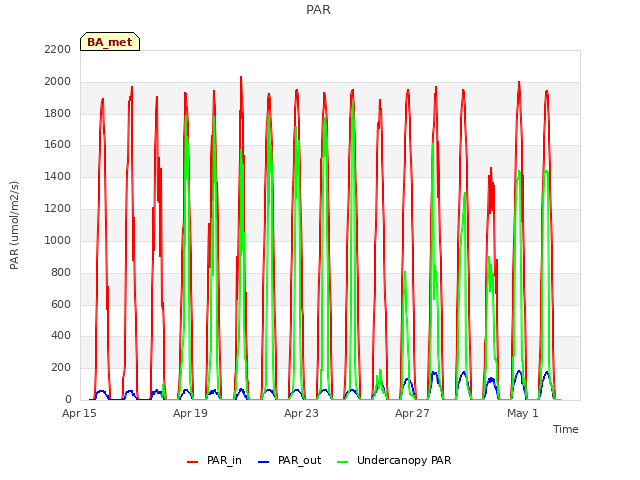
Task: Click the 1000 y-axis tick label
Action: (x=58, y=240)
